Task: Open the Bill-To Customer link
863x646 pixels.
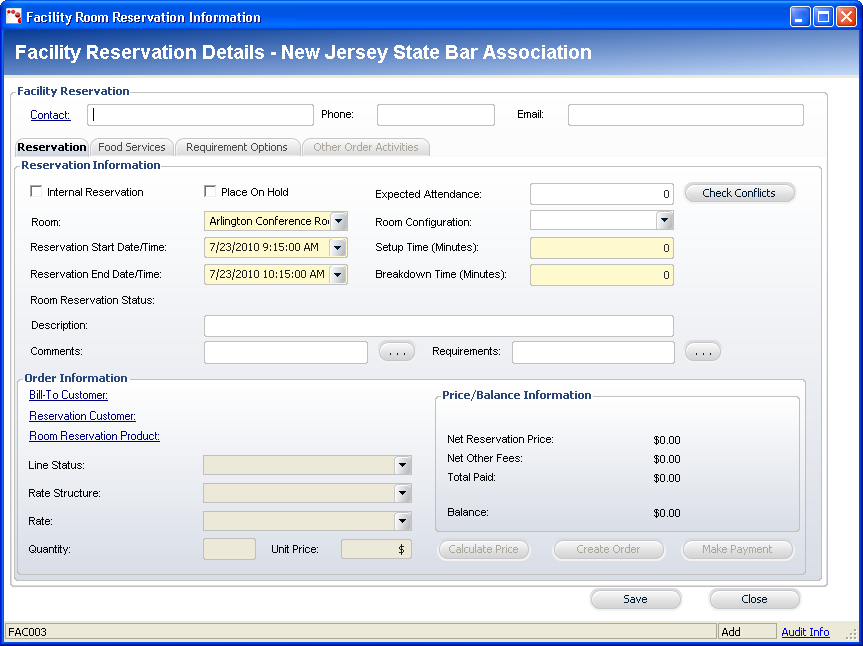Action: [x=68, y=395]
